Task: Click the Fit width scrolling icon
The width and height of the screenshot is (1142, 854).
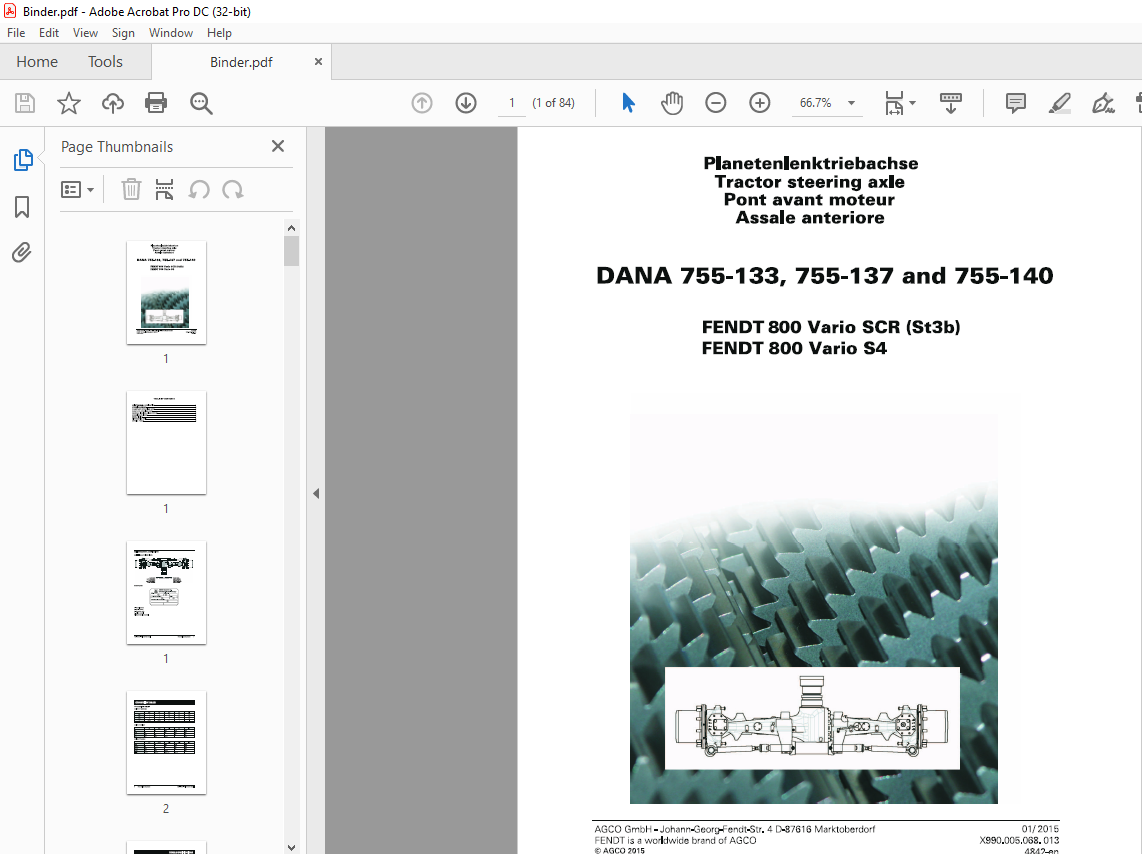Action: (894, 103)
